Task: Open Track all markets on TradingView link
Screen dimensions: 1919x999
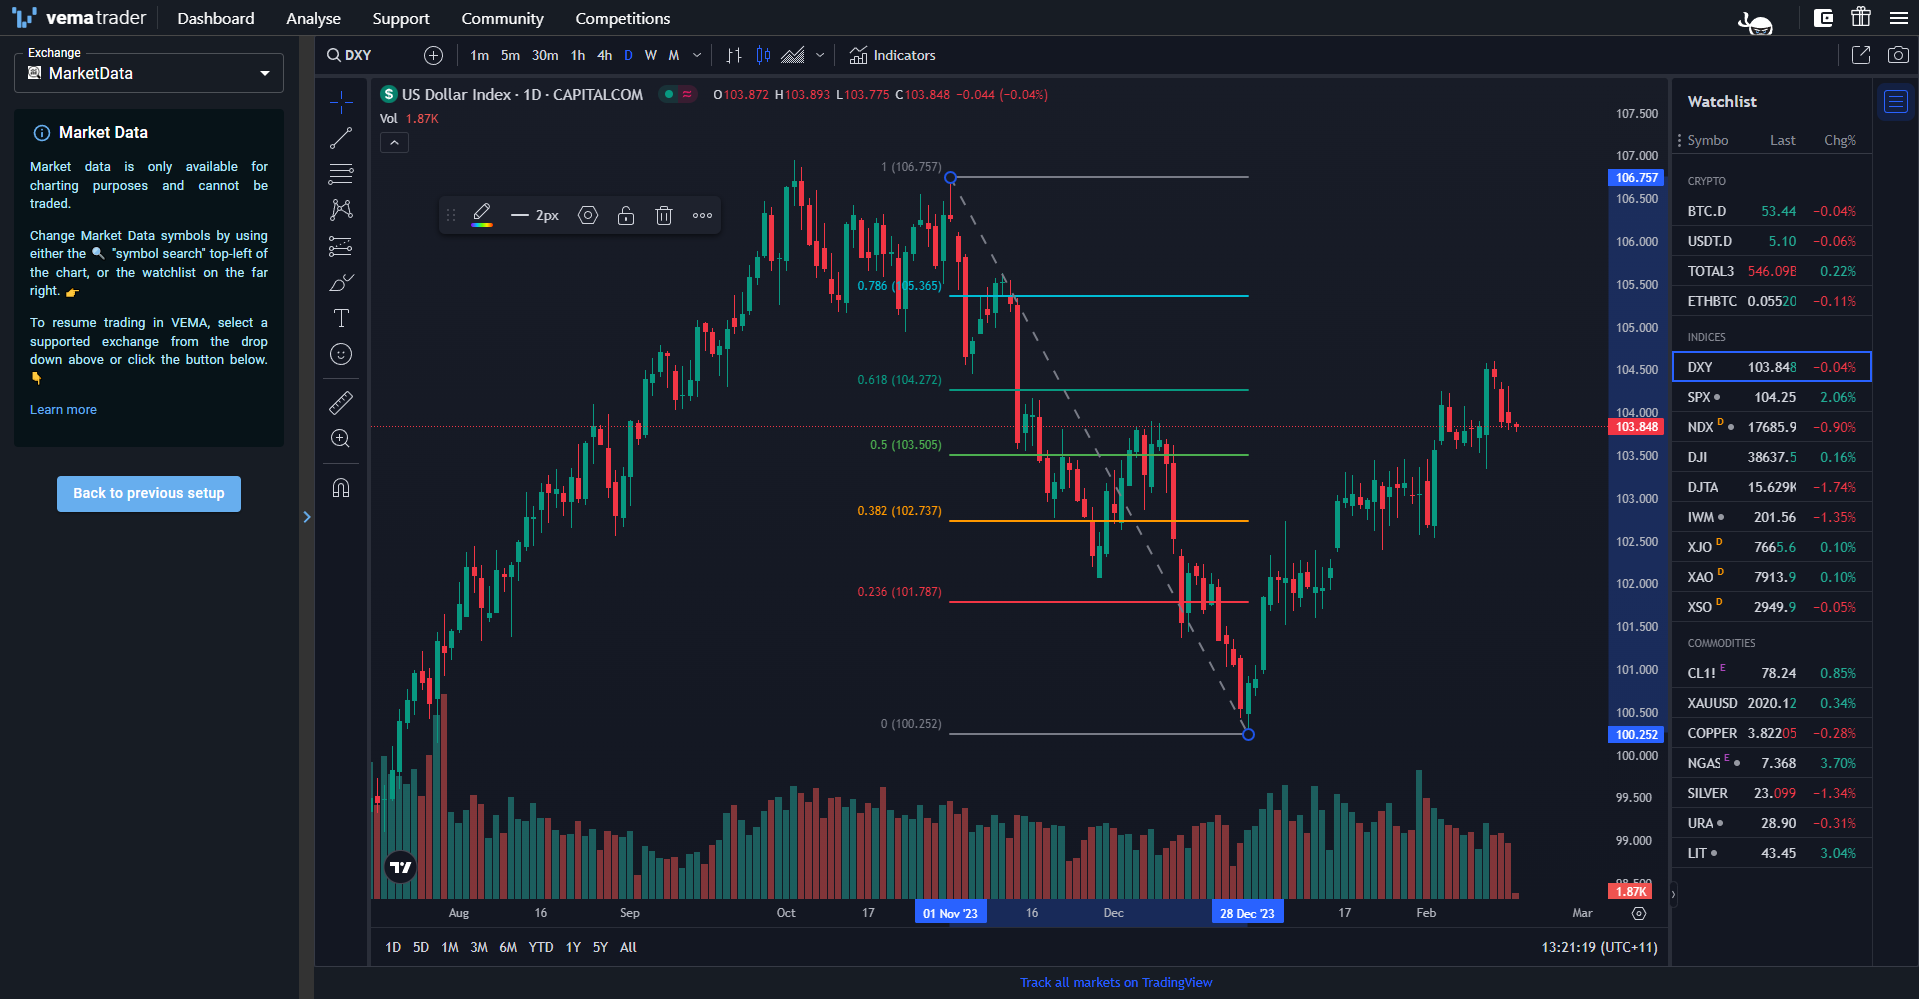Action: click(x=1116, y=983)
